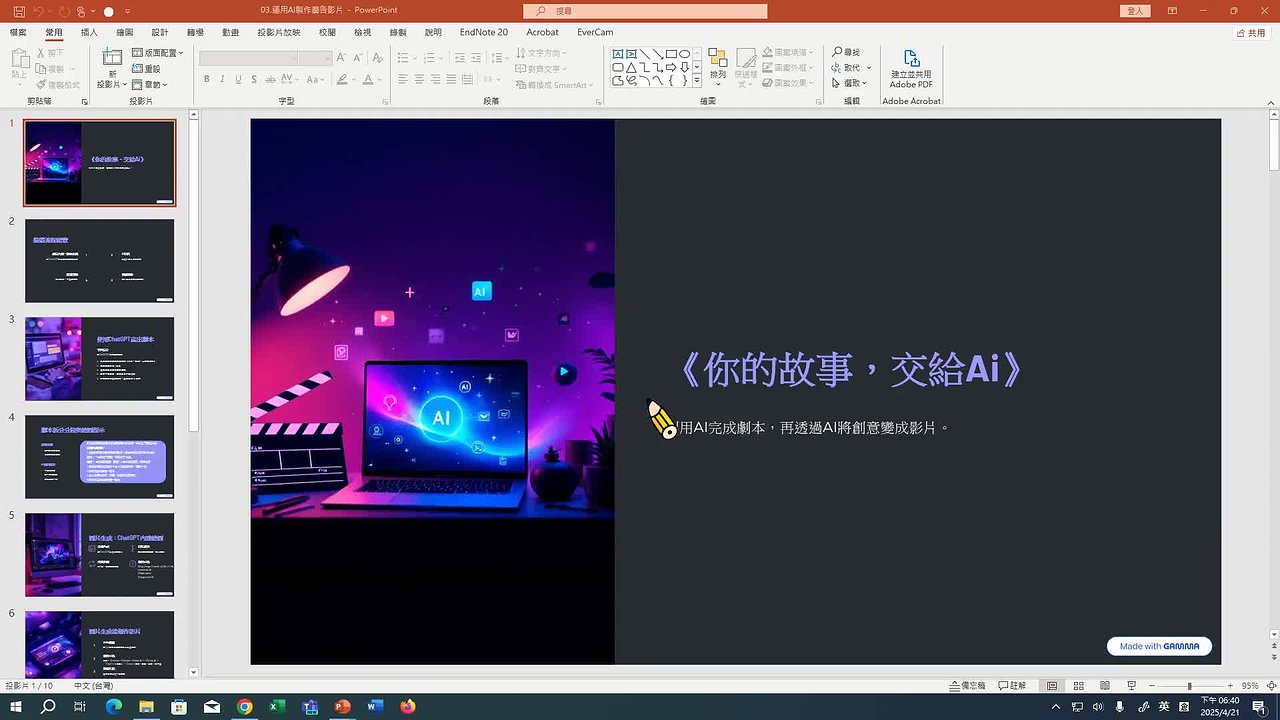Open the Section (章節) dropdown

[149, 85]
